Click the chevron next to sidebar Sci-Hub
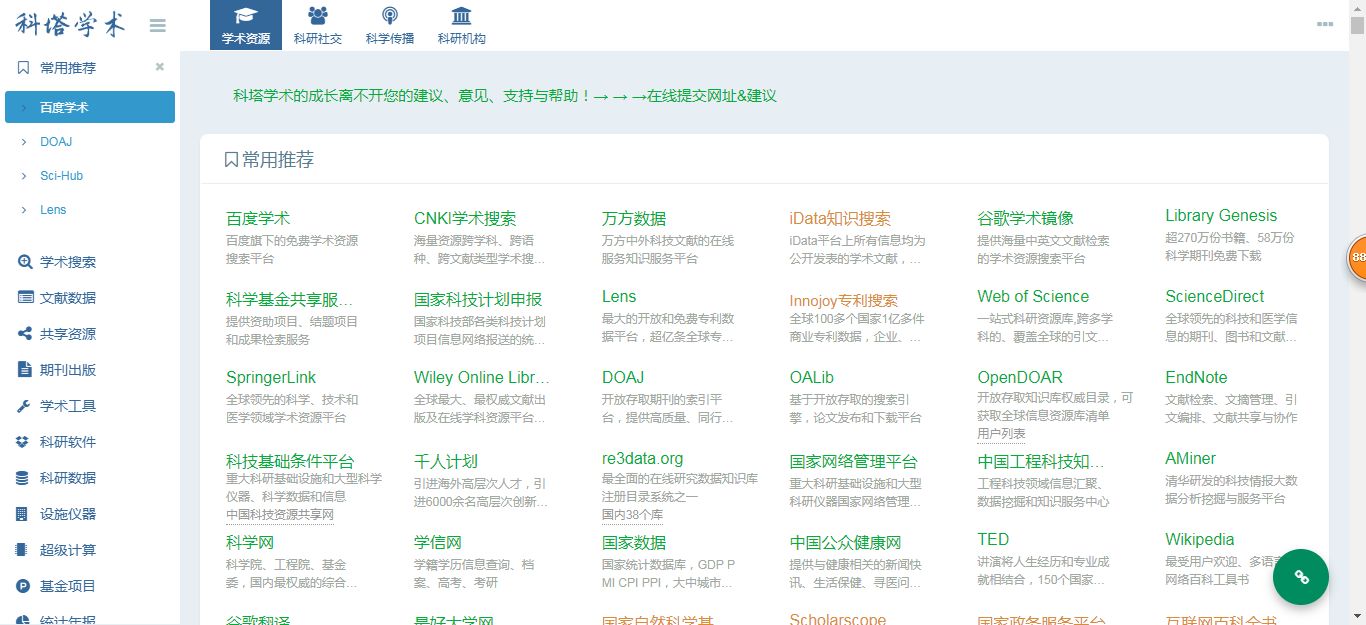The height and width of the screenshot is (625, 1366). [x=23, y=176]
